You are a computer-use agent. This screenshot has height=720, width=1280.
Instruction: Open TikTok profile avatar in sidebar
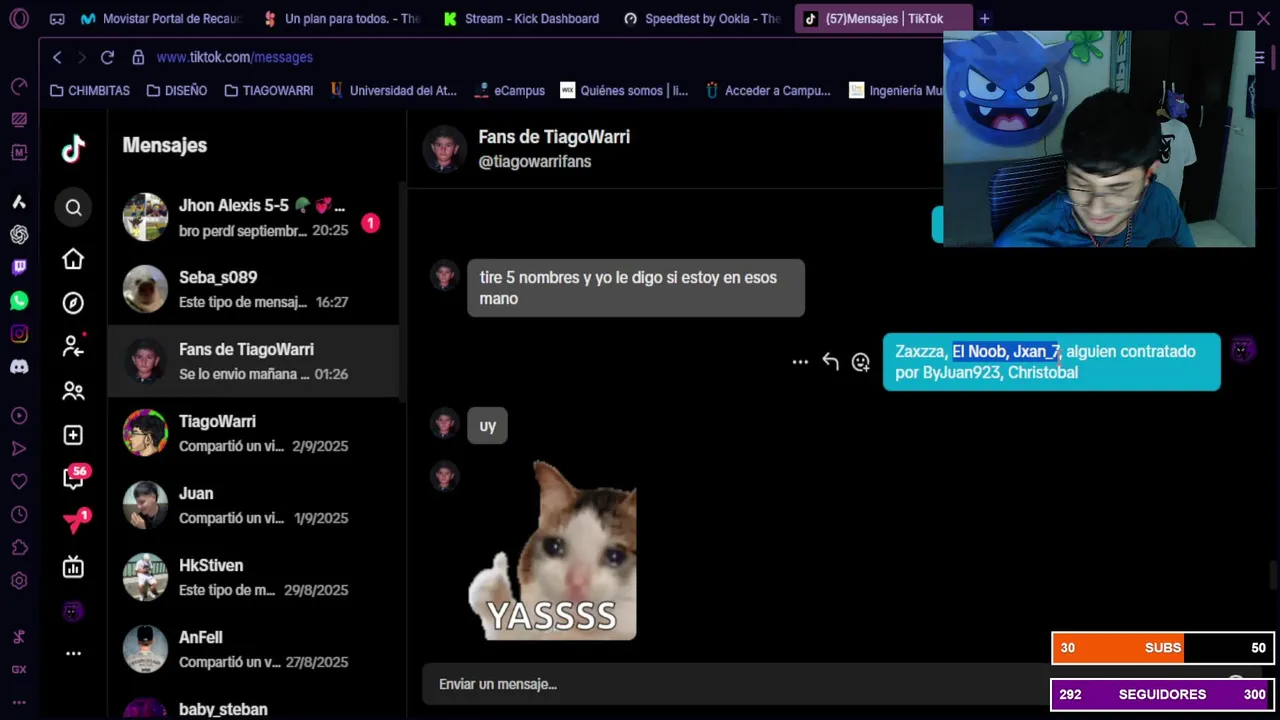click(73, 611)
